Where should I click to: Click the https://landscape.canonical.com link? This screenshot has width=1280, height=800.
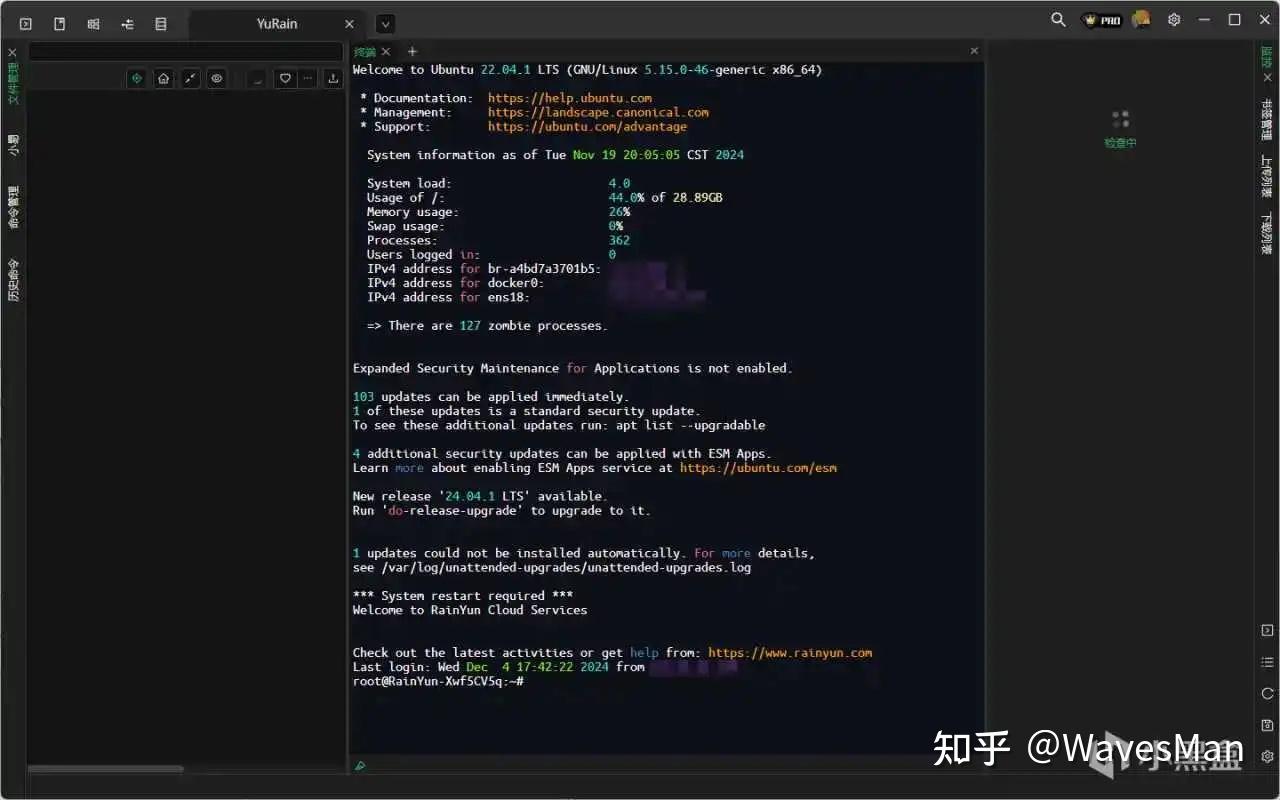tap(598, 113)
